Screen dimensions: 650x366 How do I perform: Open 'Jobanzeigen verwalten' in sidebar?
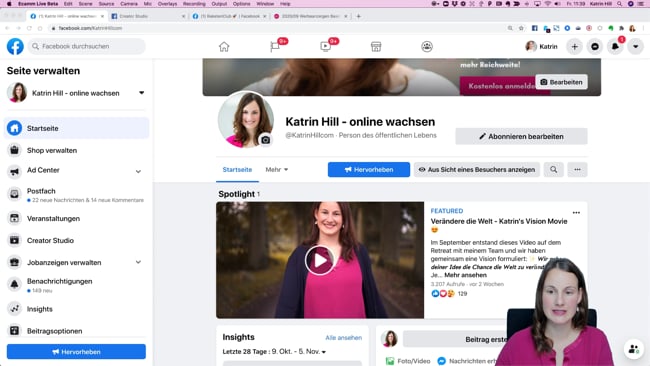[64, 262]
